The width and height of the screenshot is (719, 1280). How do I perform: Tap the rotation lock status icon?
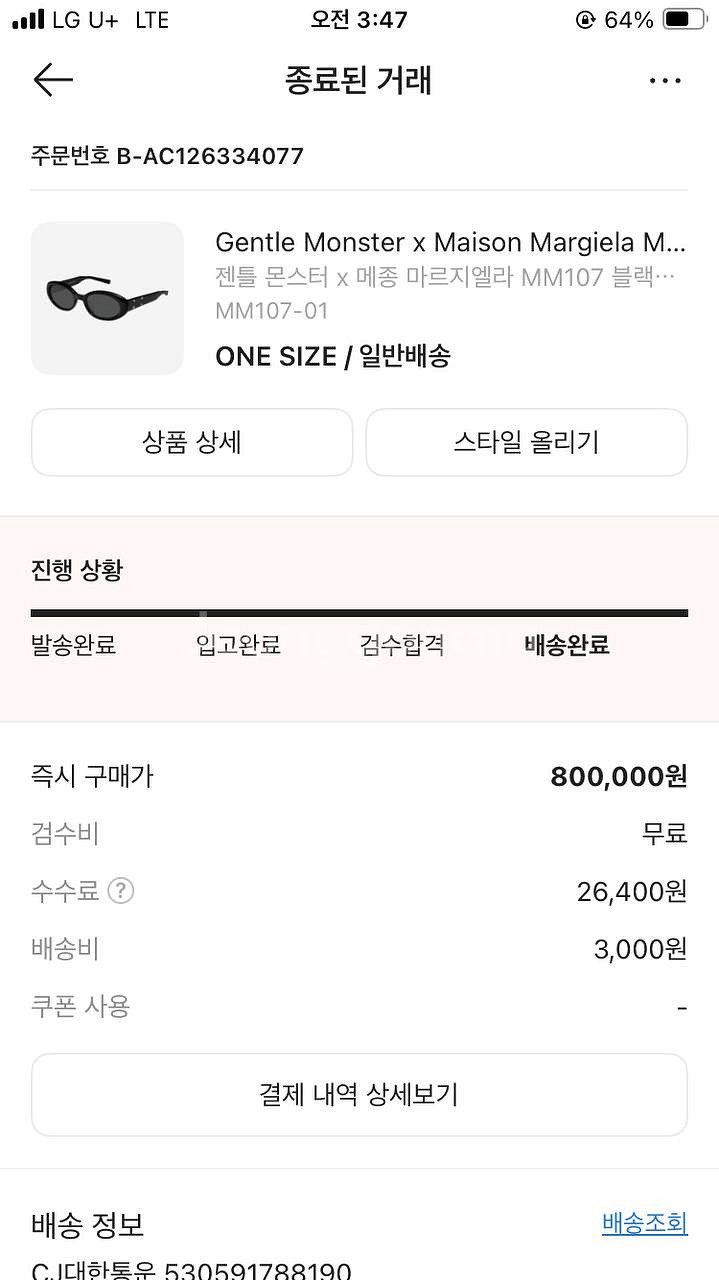tap(585, 20)
